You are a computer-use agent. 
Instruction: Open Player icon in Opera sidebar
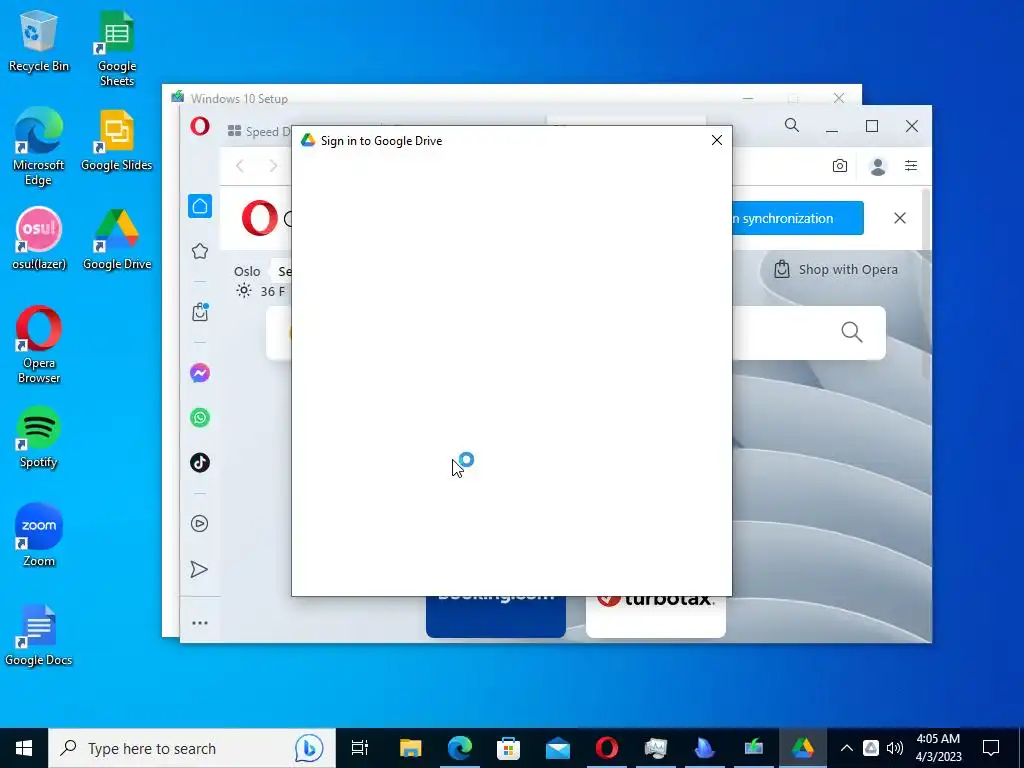coord(200,524)
